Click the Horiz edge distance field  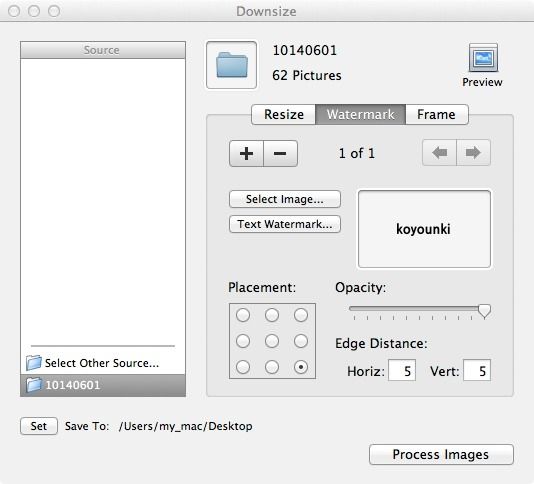[402, 370]
